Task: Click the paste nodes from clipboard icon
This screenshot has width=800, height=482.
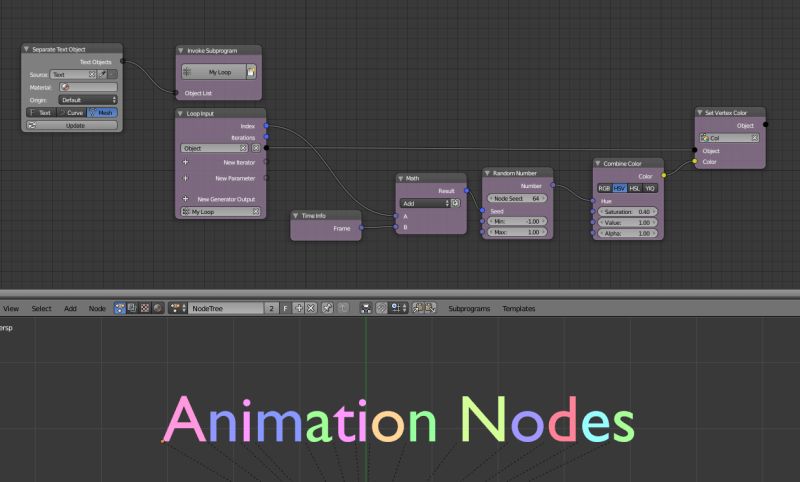Action: coord(430,308)
